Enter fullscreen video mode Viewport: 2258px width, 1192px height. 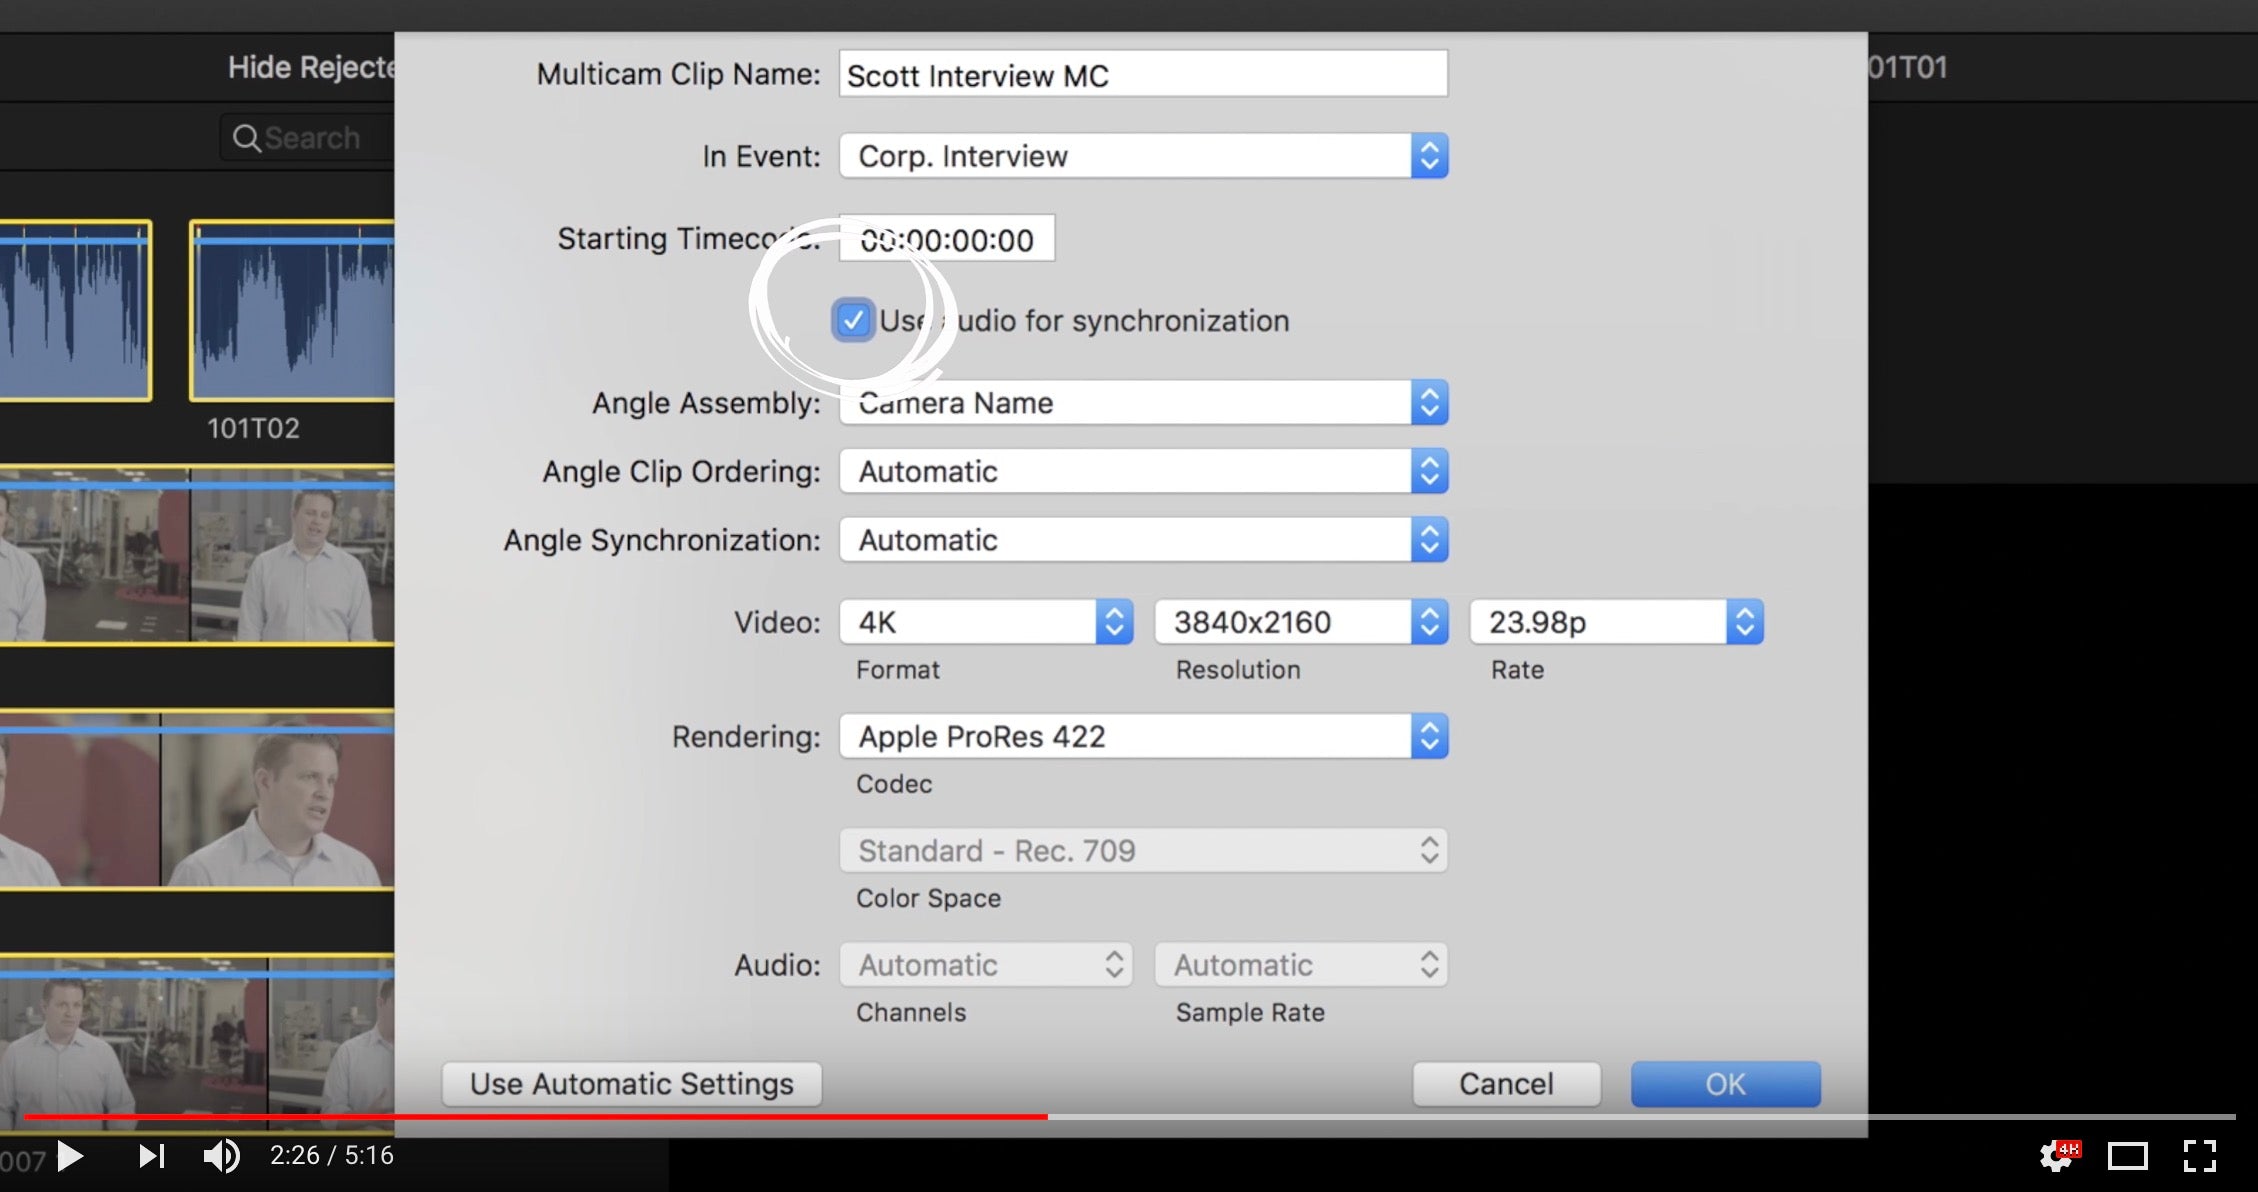point(2199,1156)
